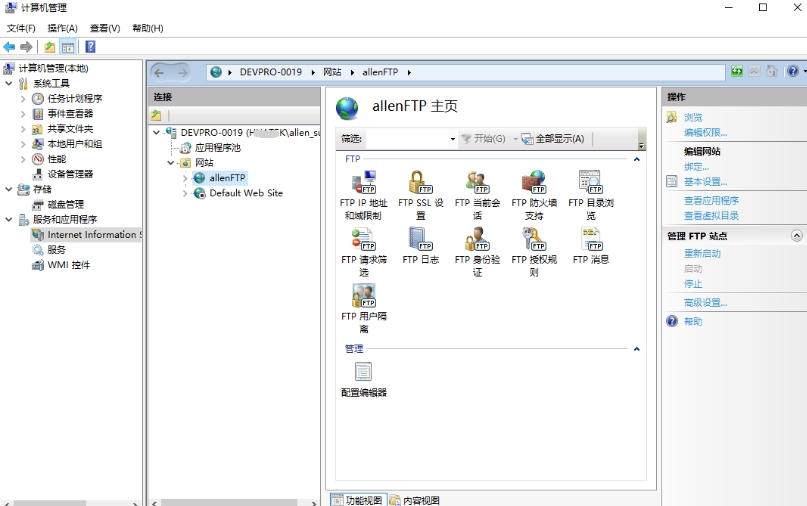Open the 查看(V) menu
Image resolution: width=807 pixels, height=506 pixels.
coord(105,28)
